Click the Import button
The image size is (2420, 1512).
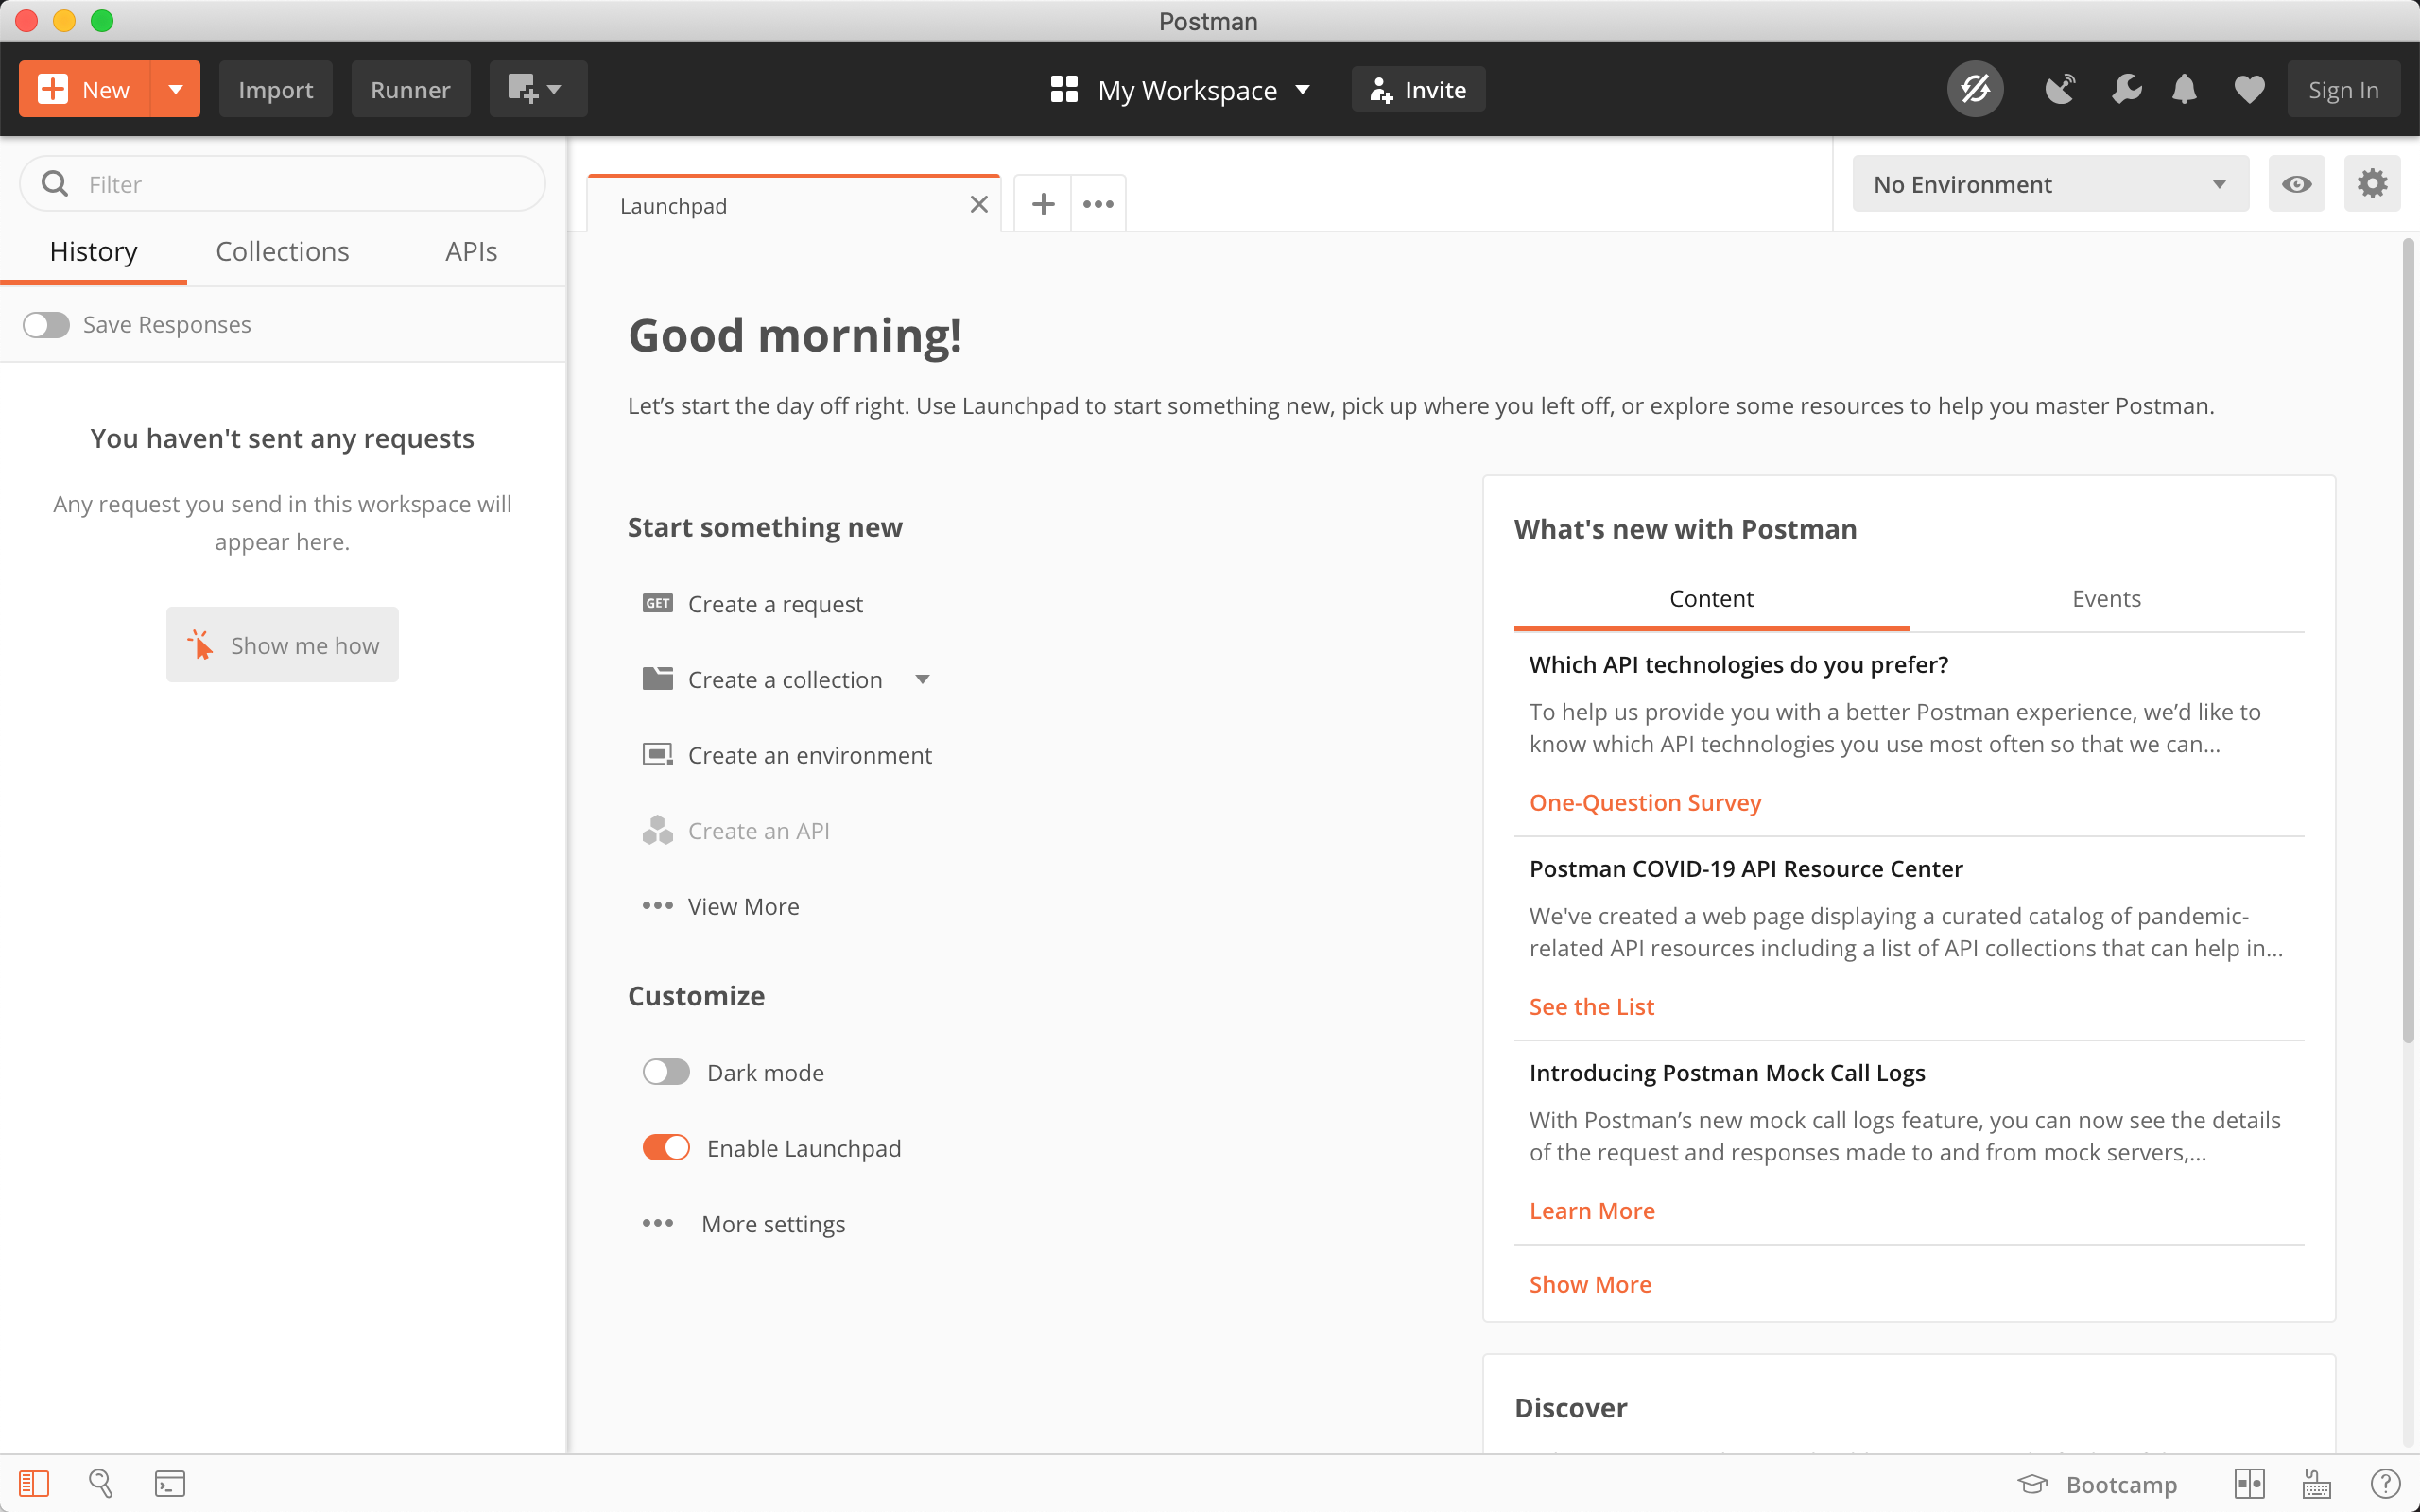pos(275,90)
